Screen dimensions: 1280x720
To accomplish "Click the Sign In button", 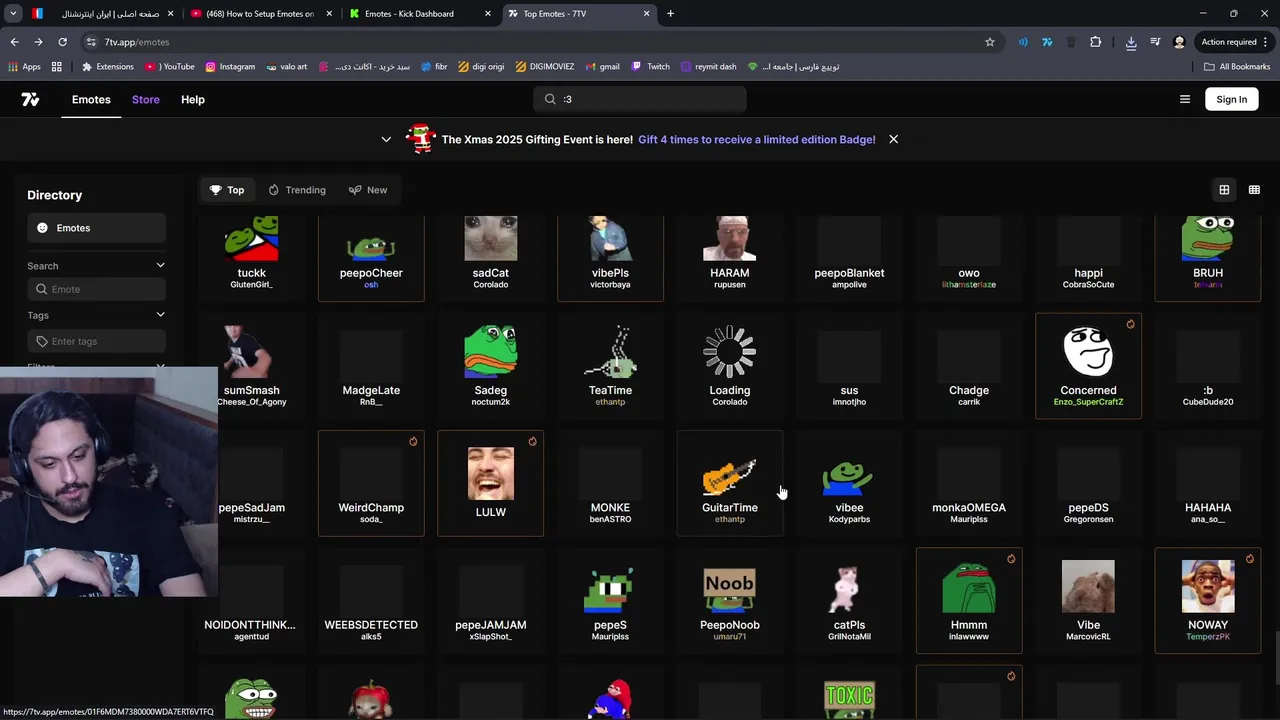I will (x=1232, y=99).
